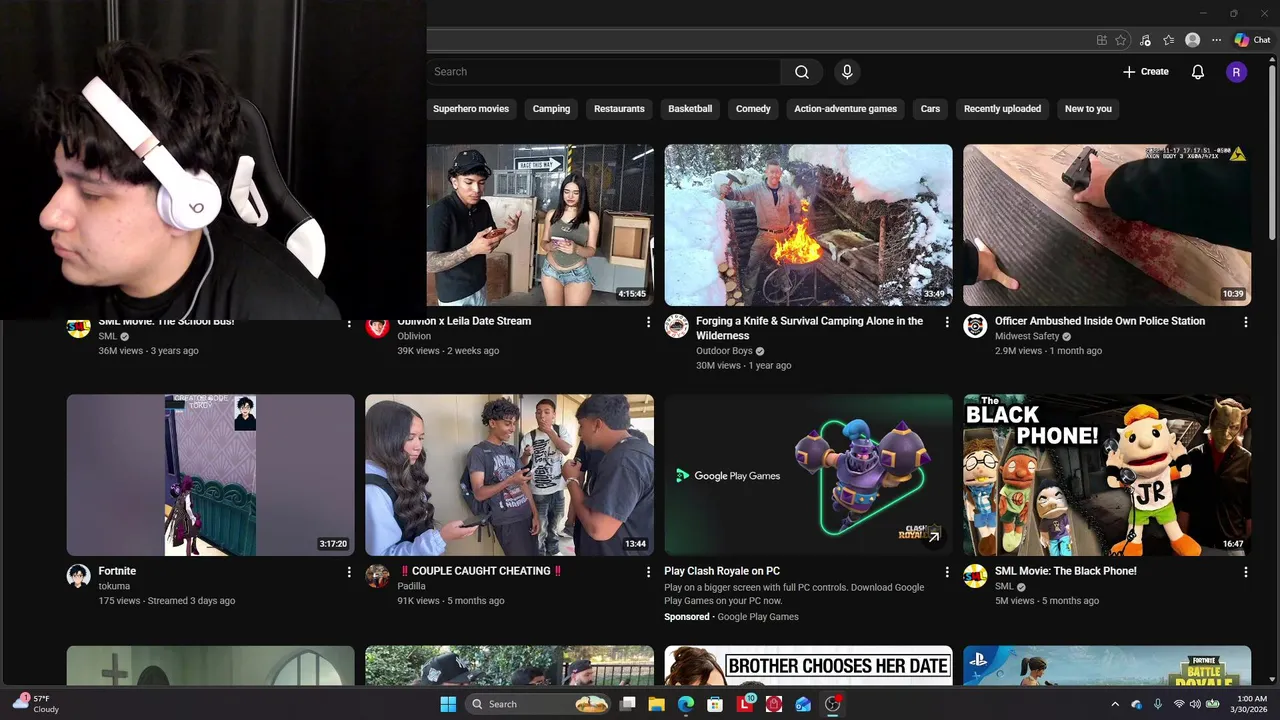Select the Cars filter chip
Image resolution: width=1280 pixels, height=720 pixels.
point(931,109)
